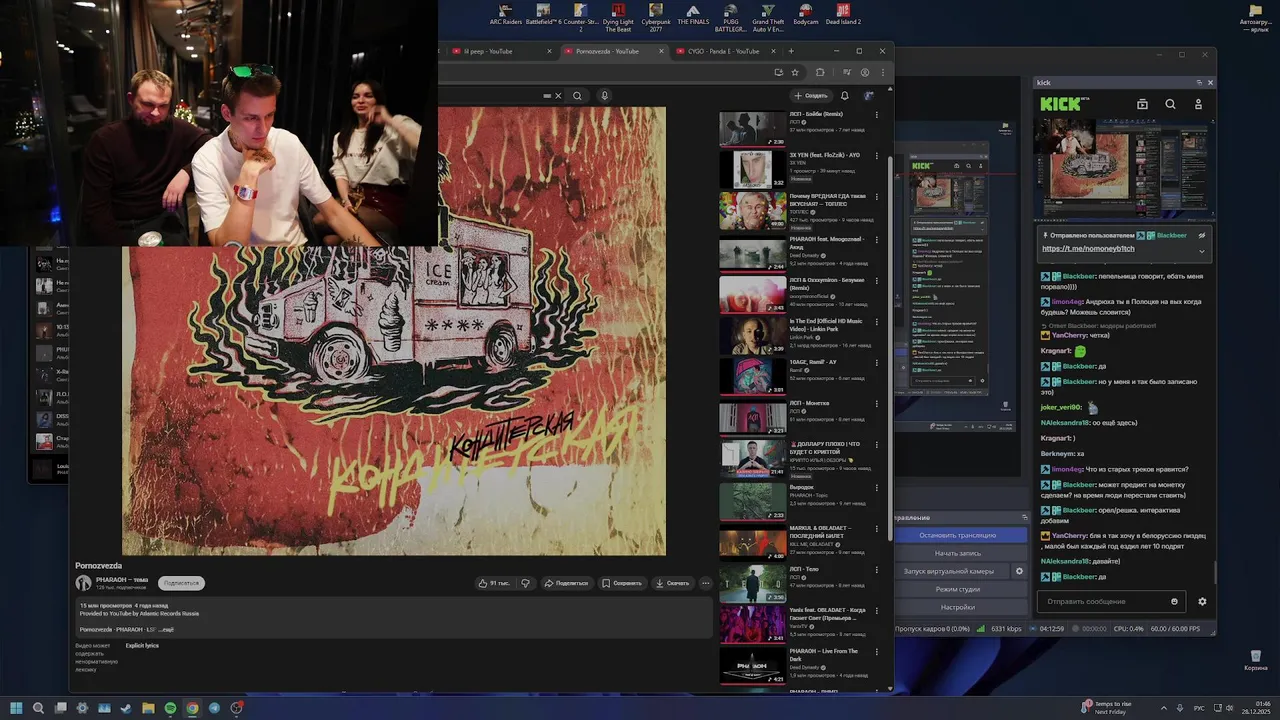This screenshot has width=1280, height=720.
Task: Click the Создать create button
Action: (811, 96)
